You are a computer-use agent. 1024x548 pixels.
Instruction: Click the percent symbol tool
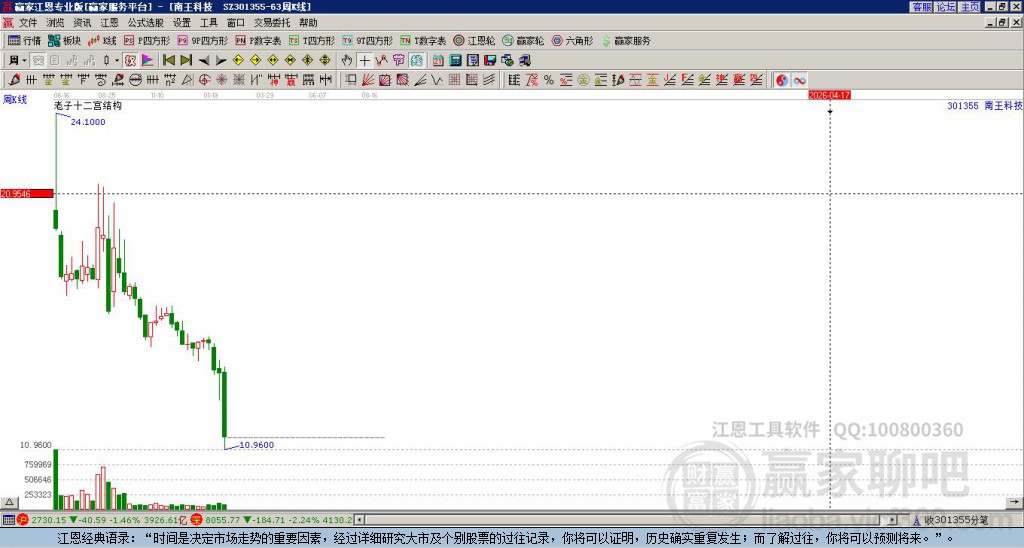tap(549, 80)
